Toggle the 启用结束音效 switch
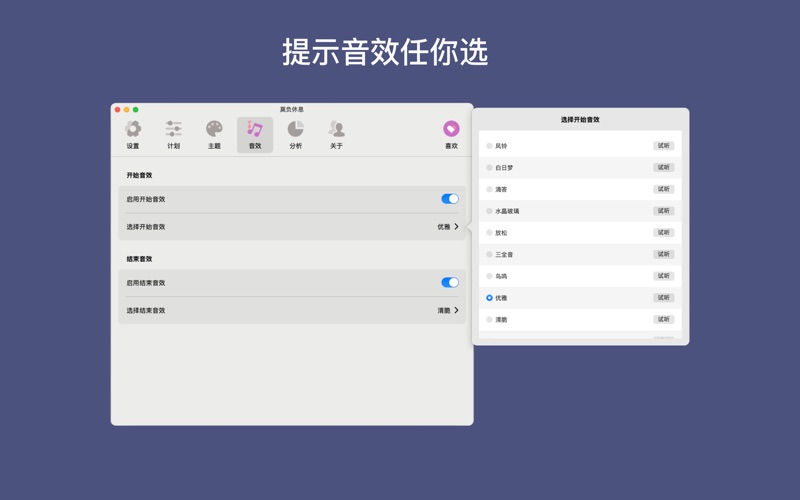800x500 pixels. [450, 283]
